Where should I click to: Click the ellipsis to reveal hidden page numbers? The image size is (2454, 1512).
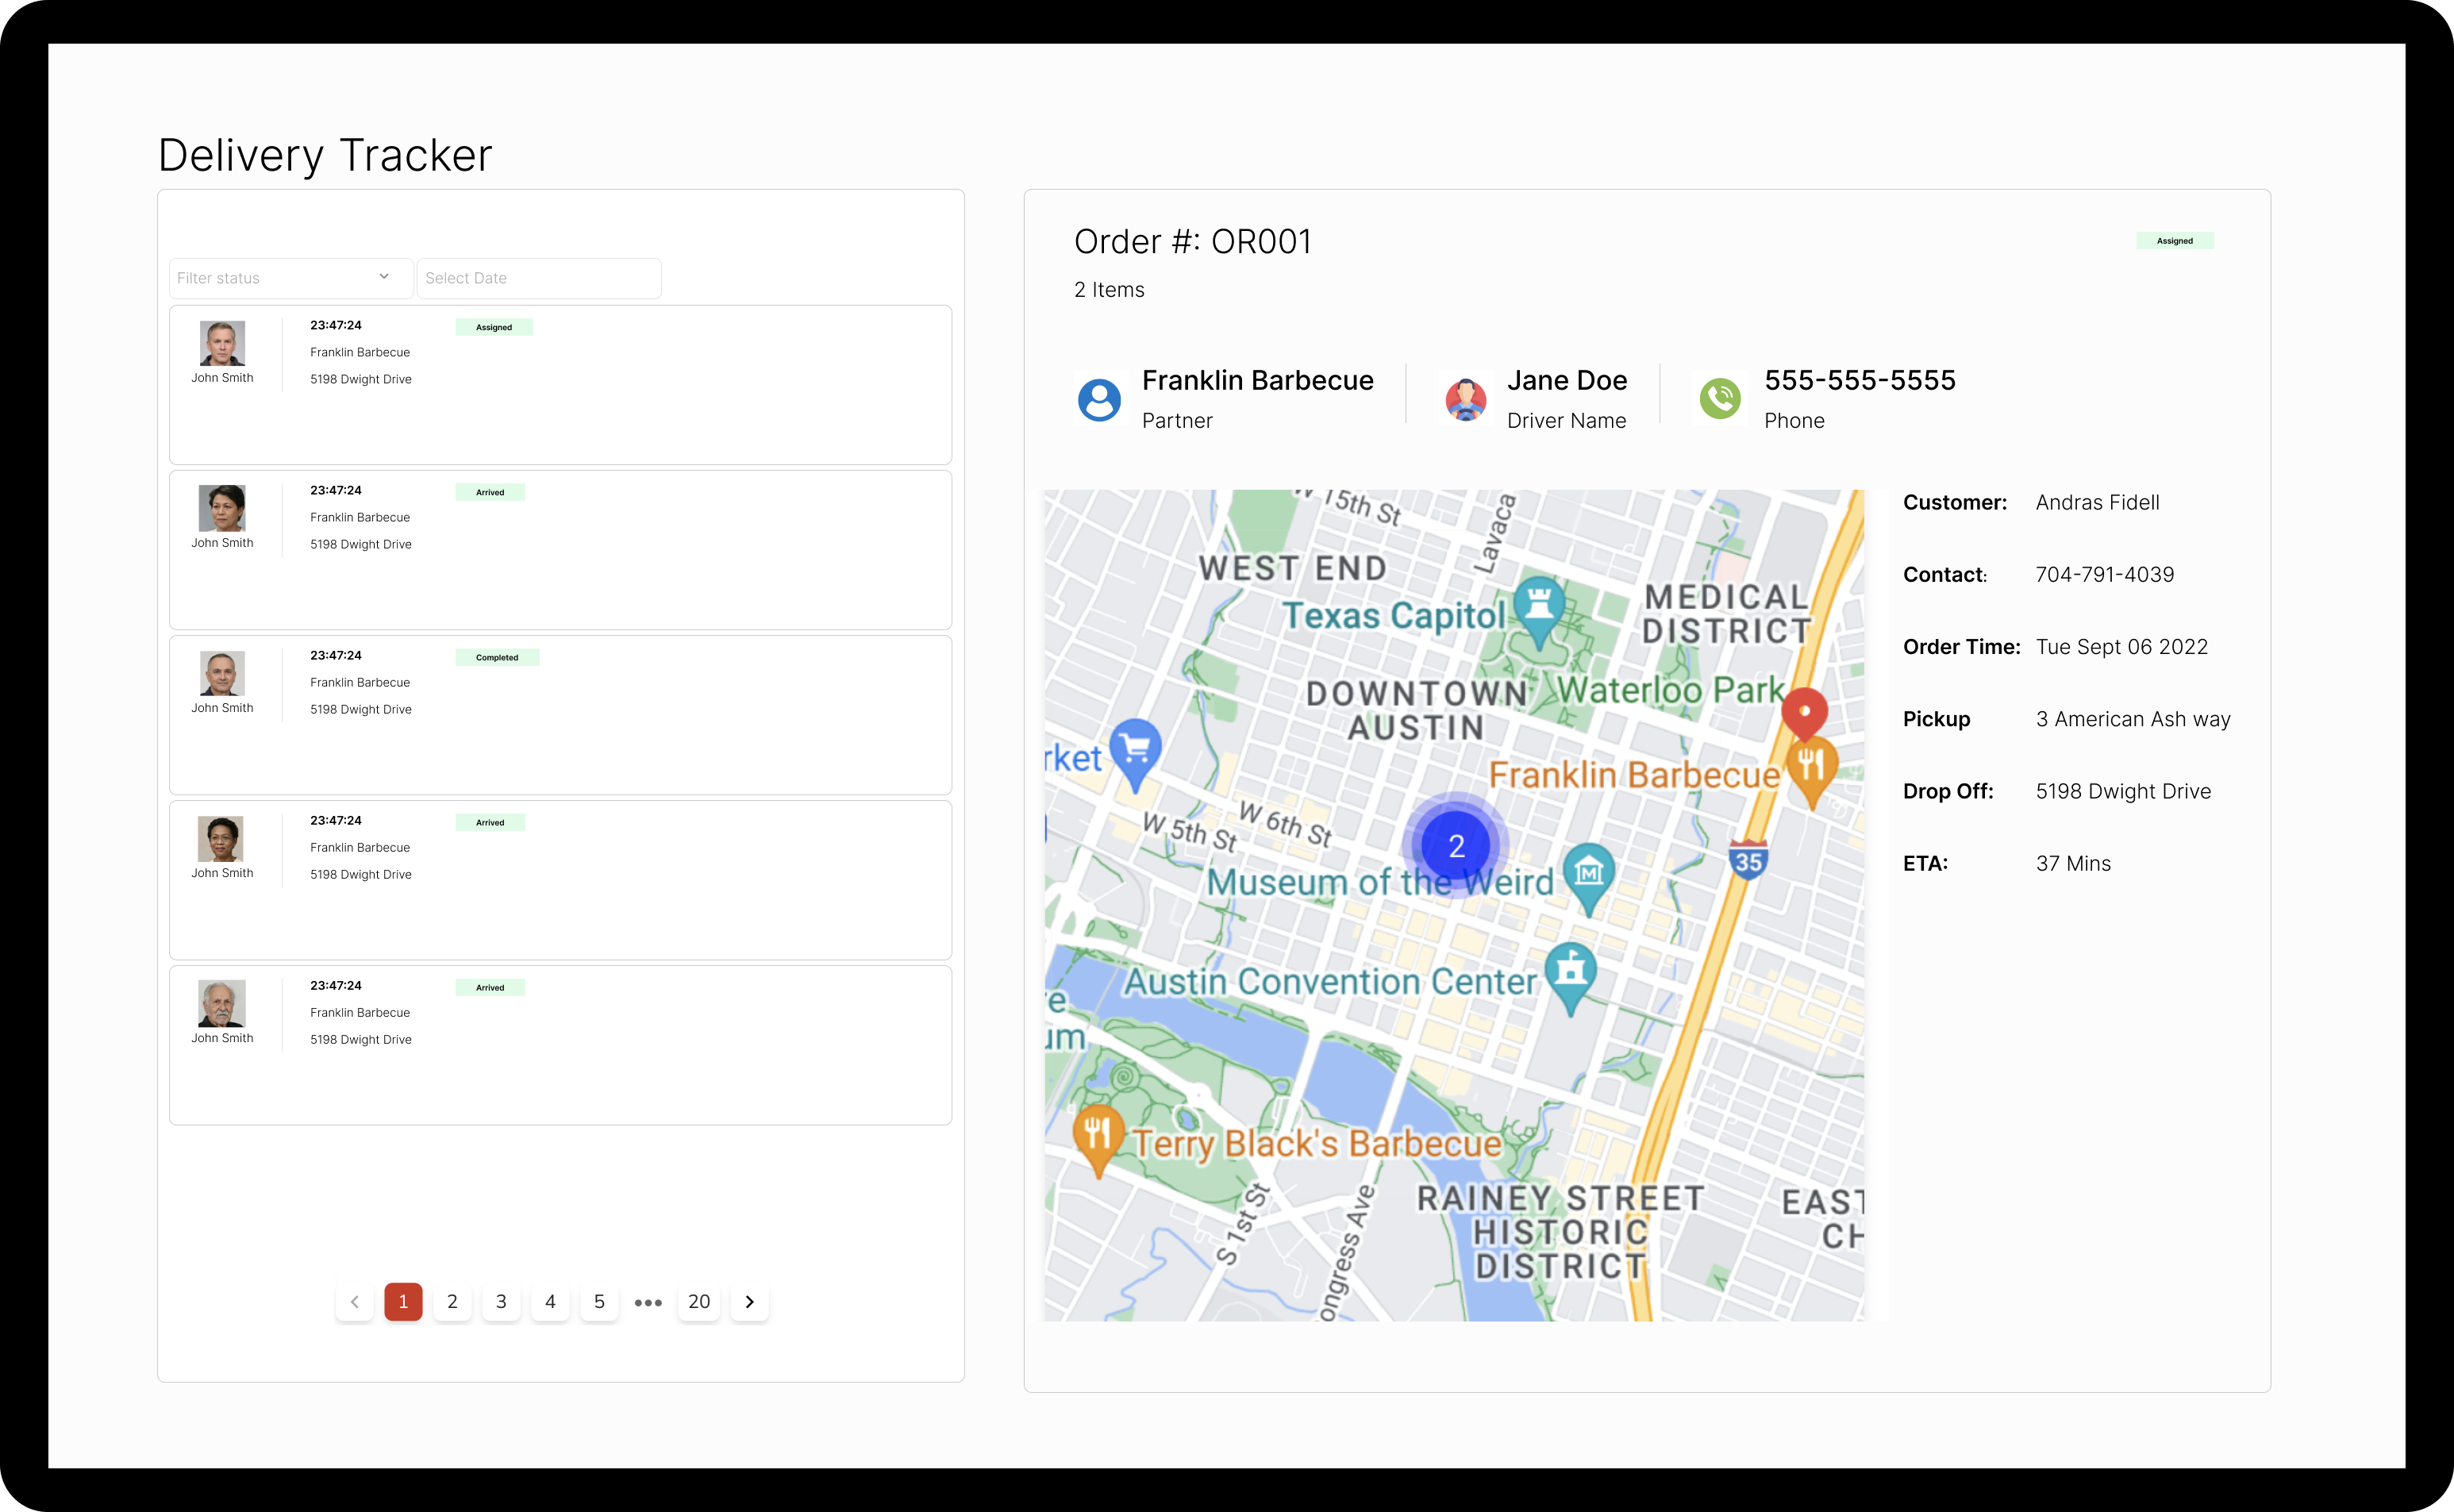(649, 1302)
